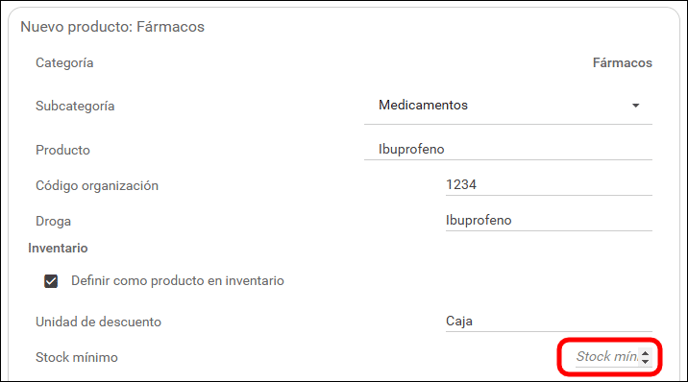This screenshot has height=382, width=688.
Task: Click the Fármacos category value
Action: [622, 63]
